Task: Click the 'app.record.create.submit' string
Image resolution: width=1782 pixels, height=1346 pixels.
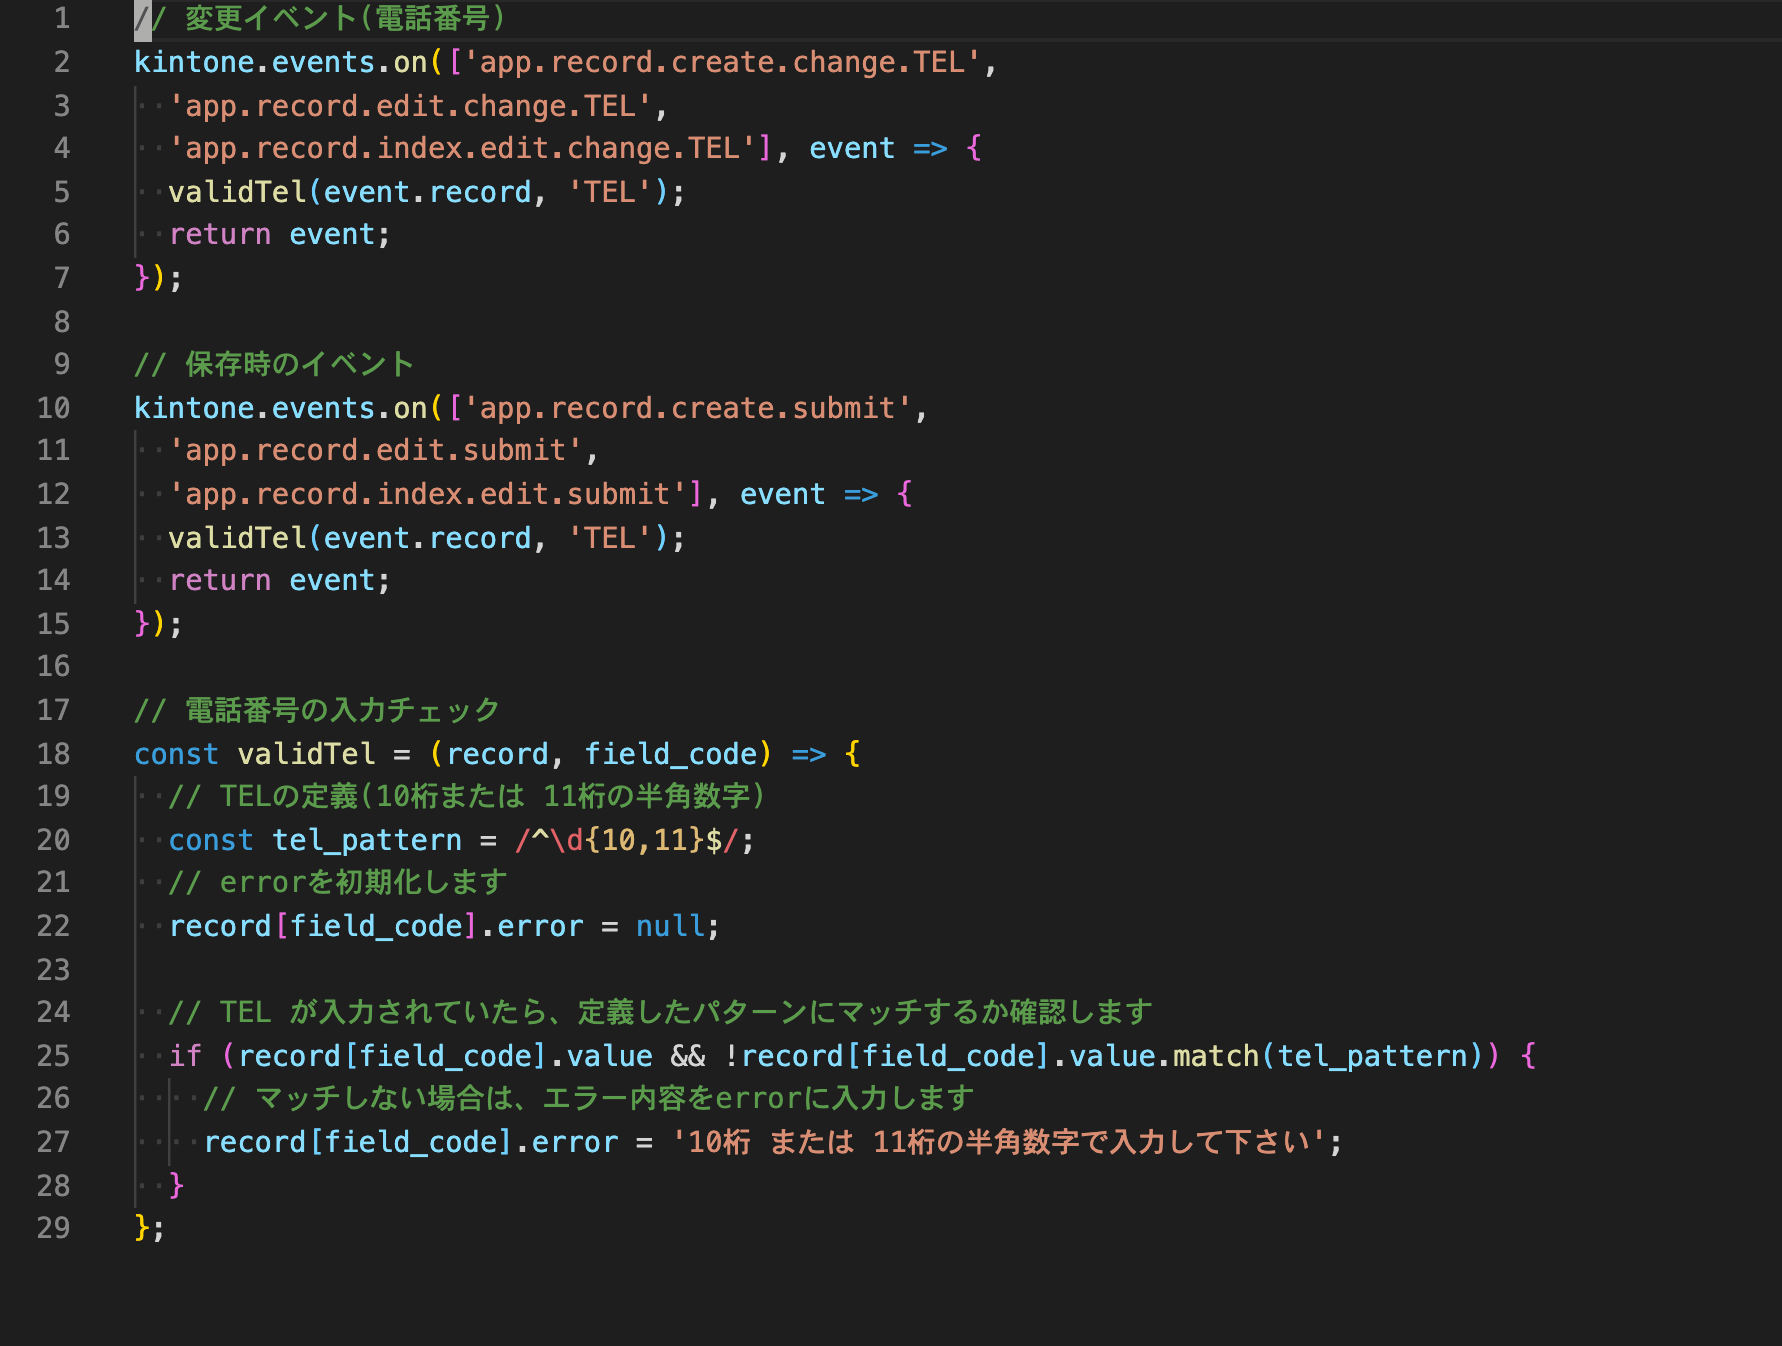Action: click(688, 409)
